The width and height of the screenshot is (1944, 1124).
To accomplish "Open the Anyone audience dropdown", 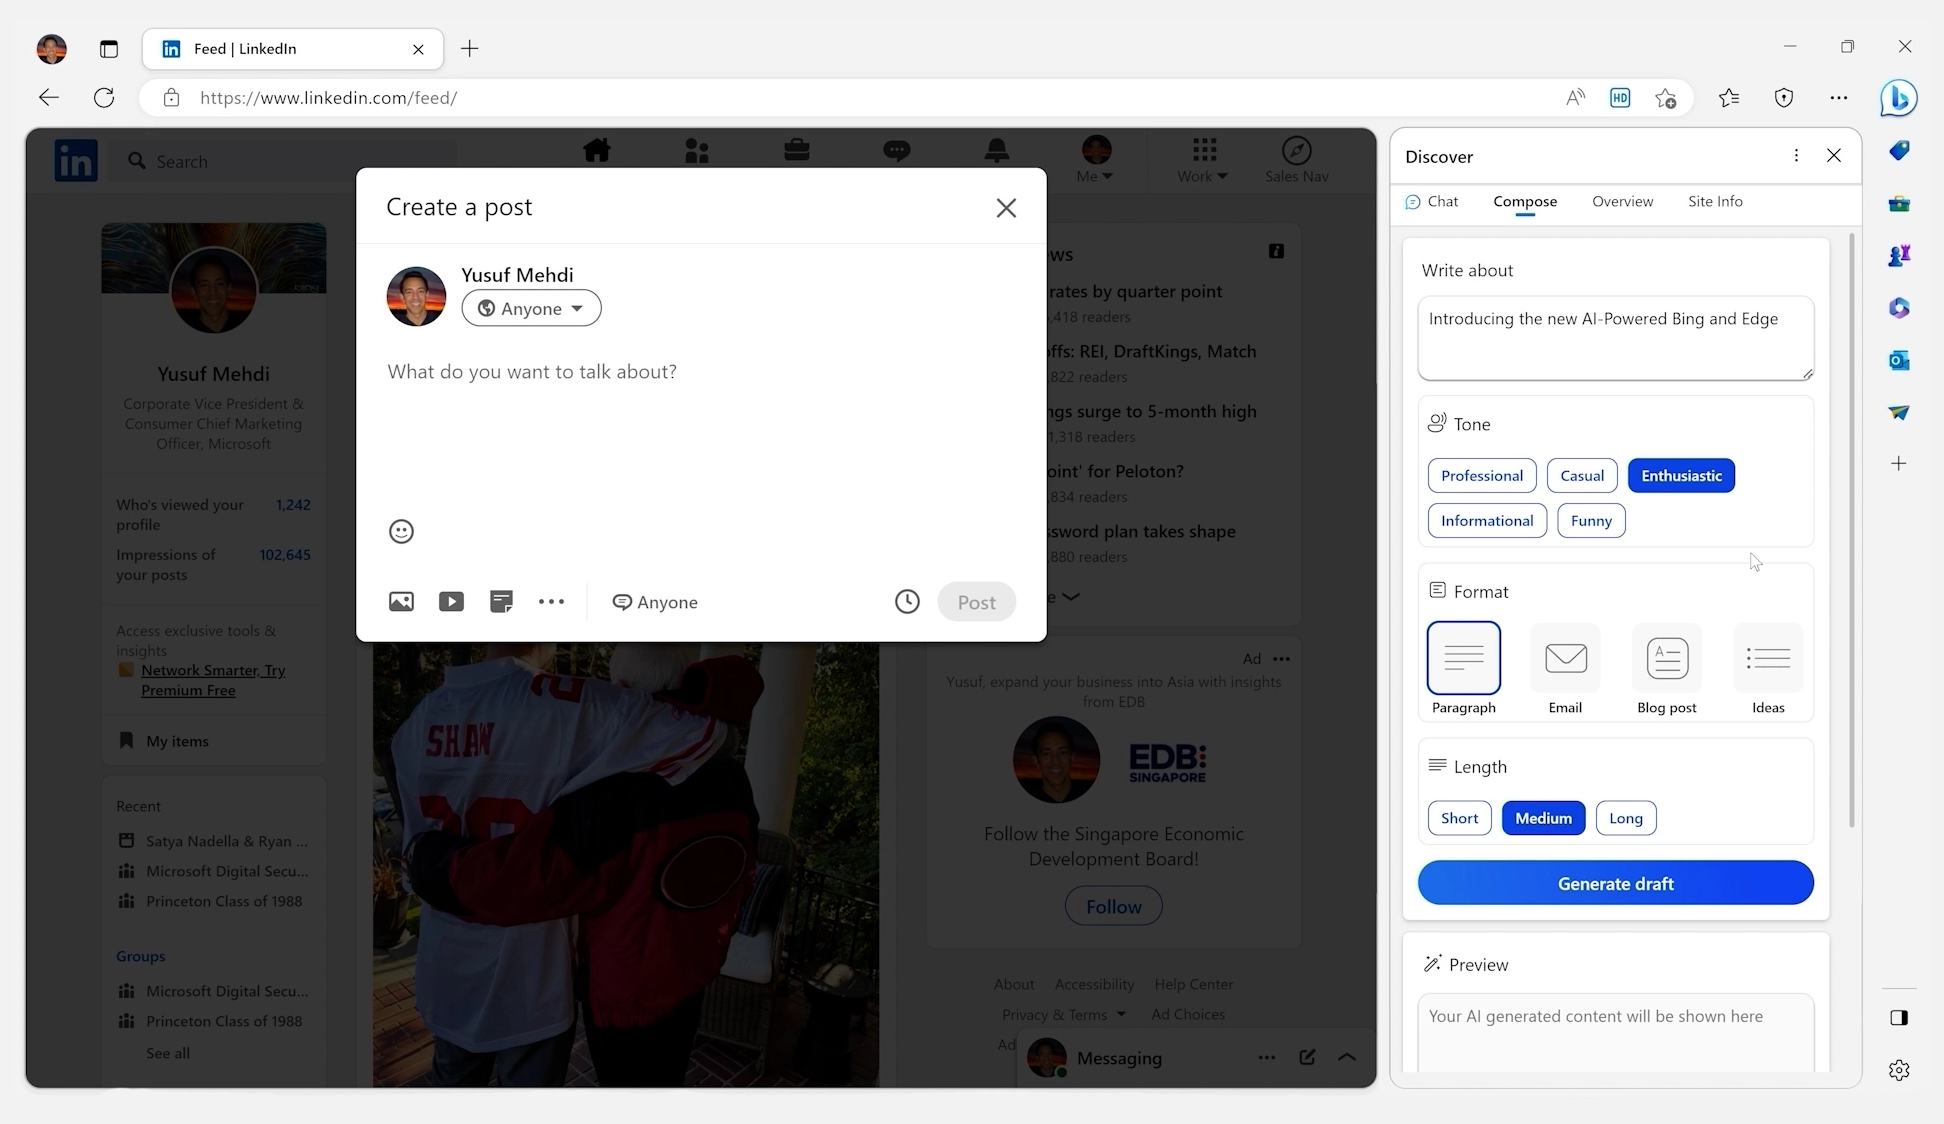I will tap(531, 308).
